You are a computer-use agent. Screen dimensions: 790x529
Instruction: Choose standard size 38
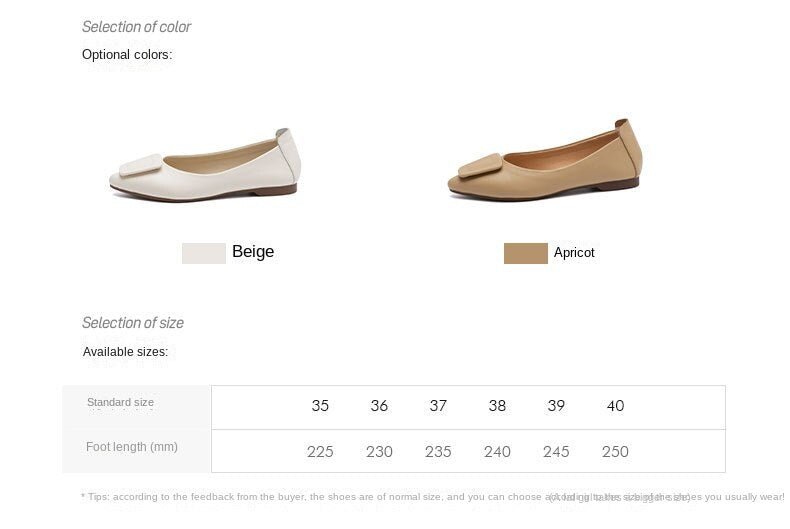coord(497,406)
